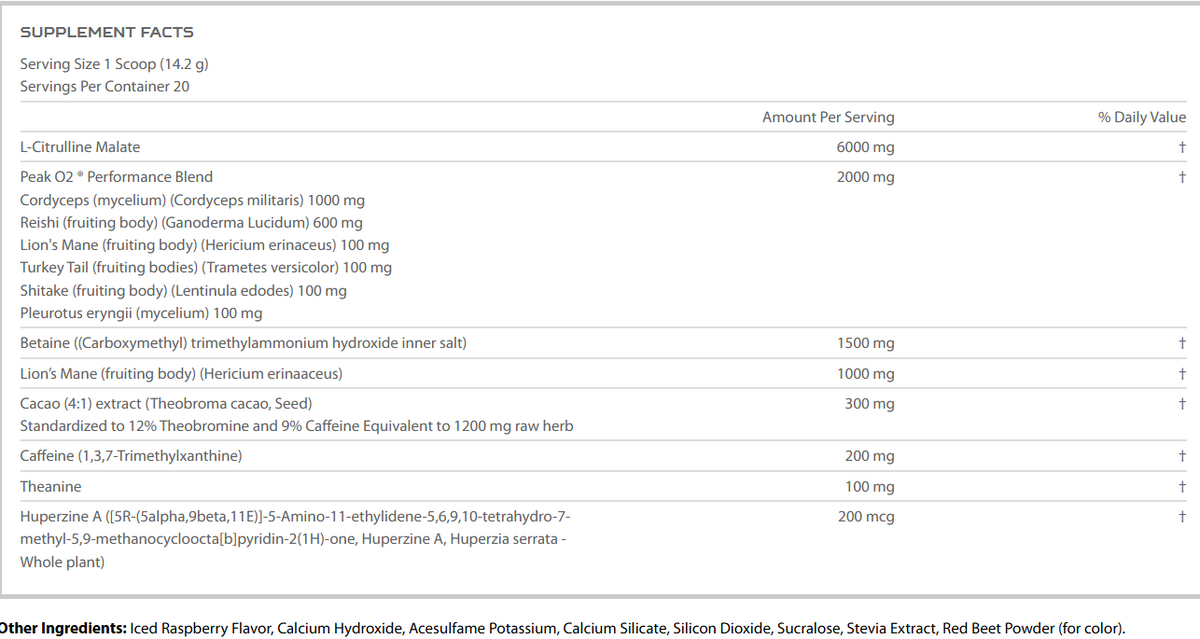Select the "Serving Size 1 Scoop (14.2 g)" line
The width and height of the screenshot is (1200, 639).
pyautogui.click(x=114, y=64)
